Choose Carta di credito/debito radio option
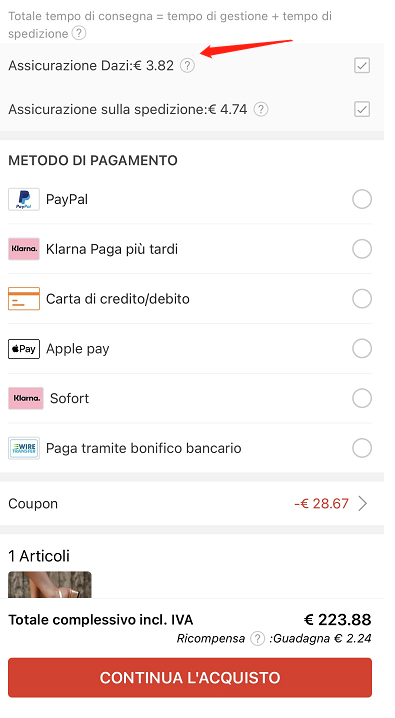Screen dimensions: 395x718 (x=362, y=299)
